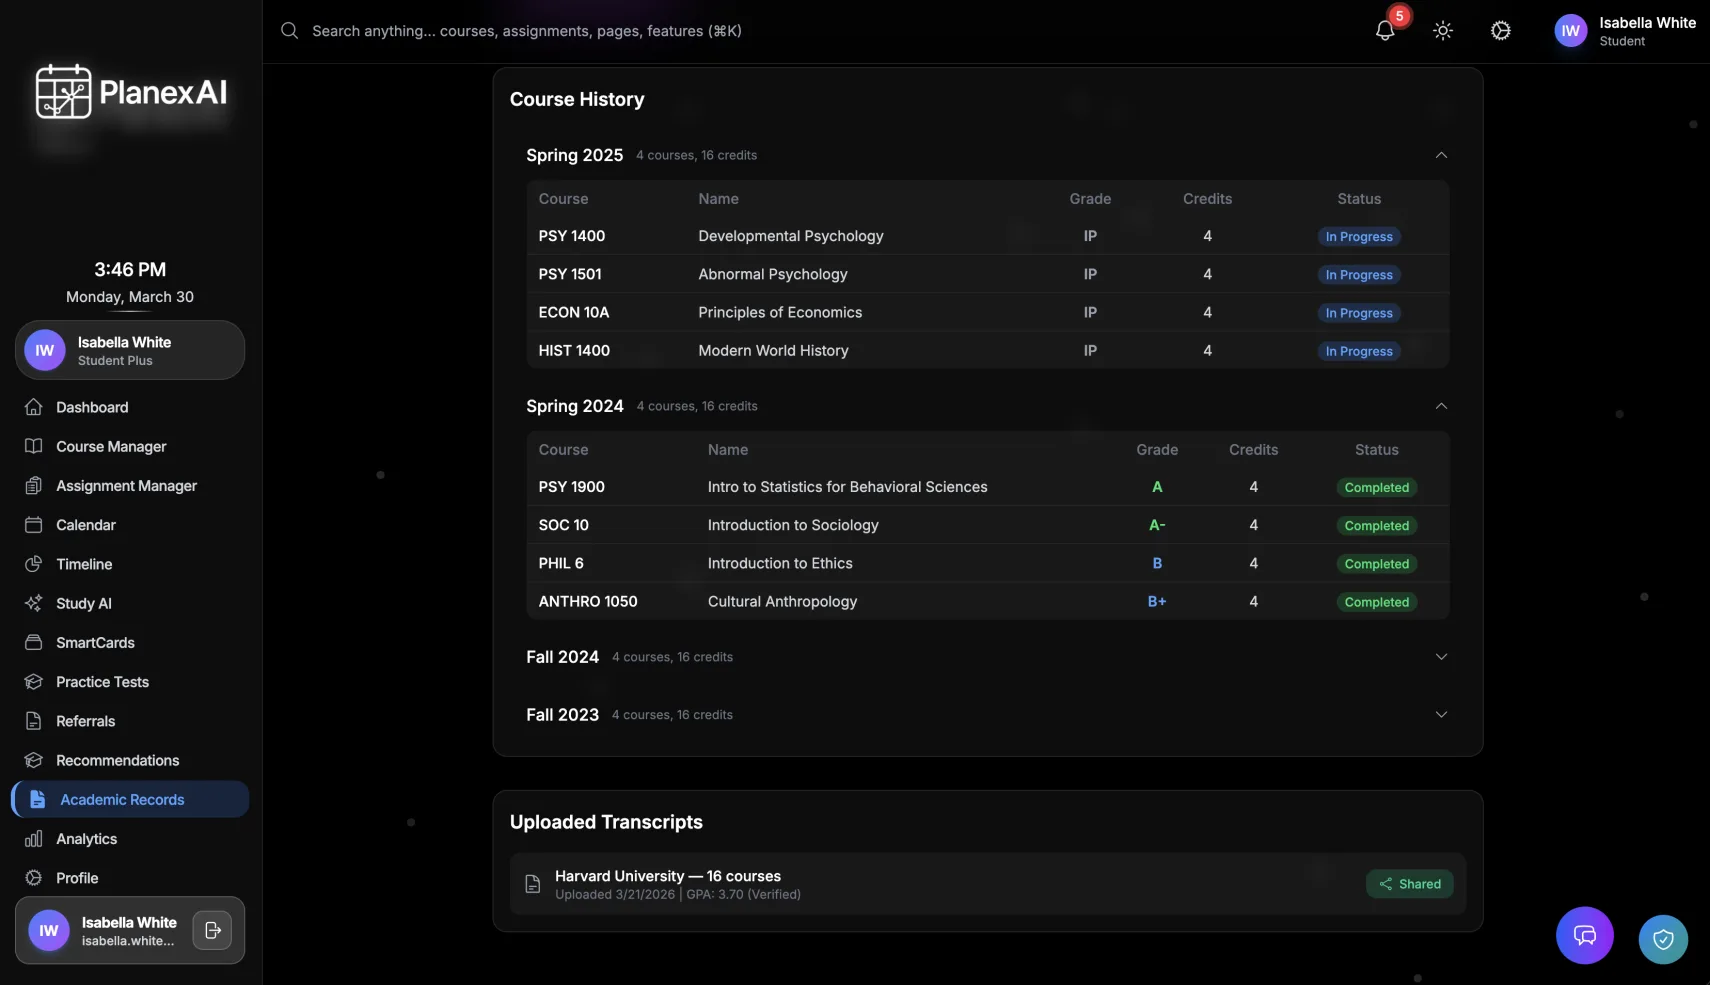Collapse the Spring 2024 semester section
The width and height of the screenshot is (1710, 985).
1441,406
